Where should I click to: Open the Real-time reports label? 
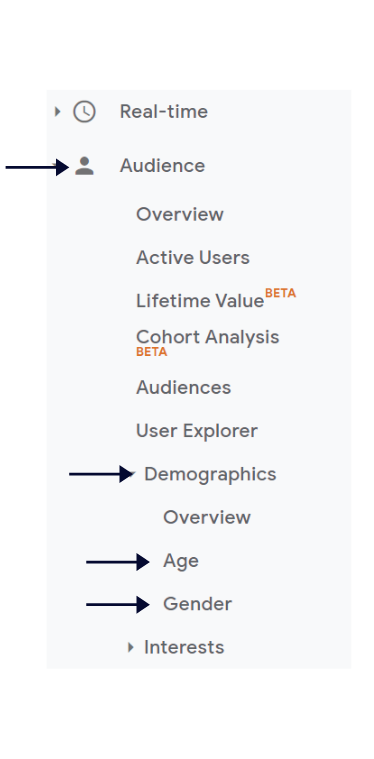pos(164,112)
